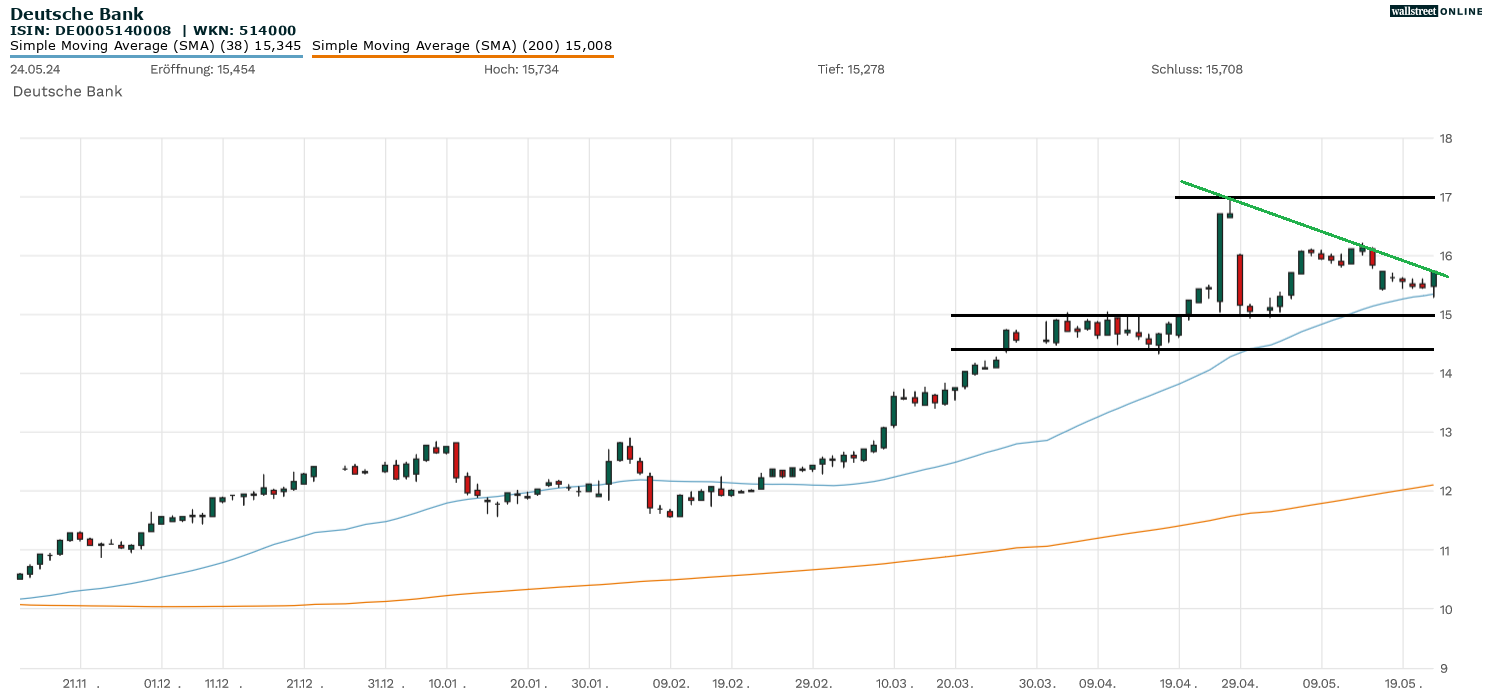The width and height of the screenshot is (1490, 689).
Task: Toggle the SMA (38) 15,345 legend
Action: 156,46
